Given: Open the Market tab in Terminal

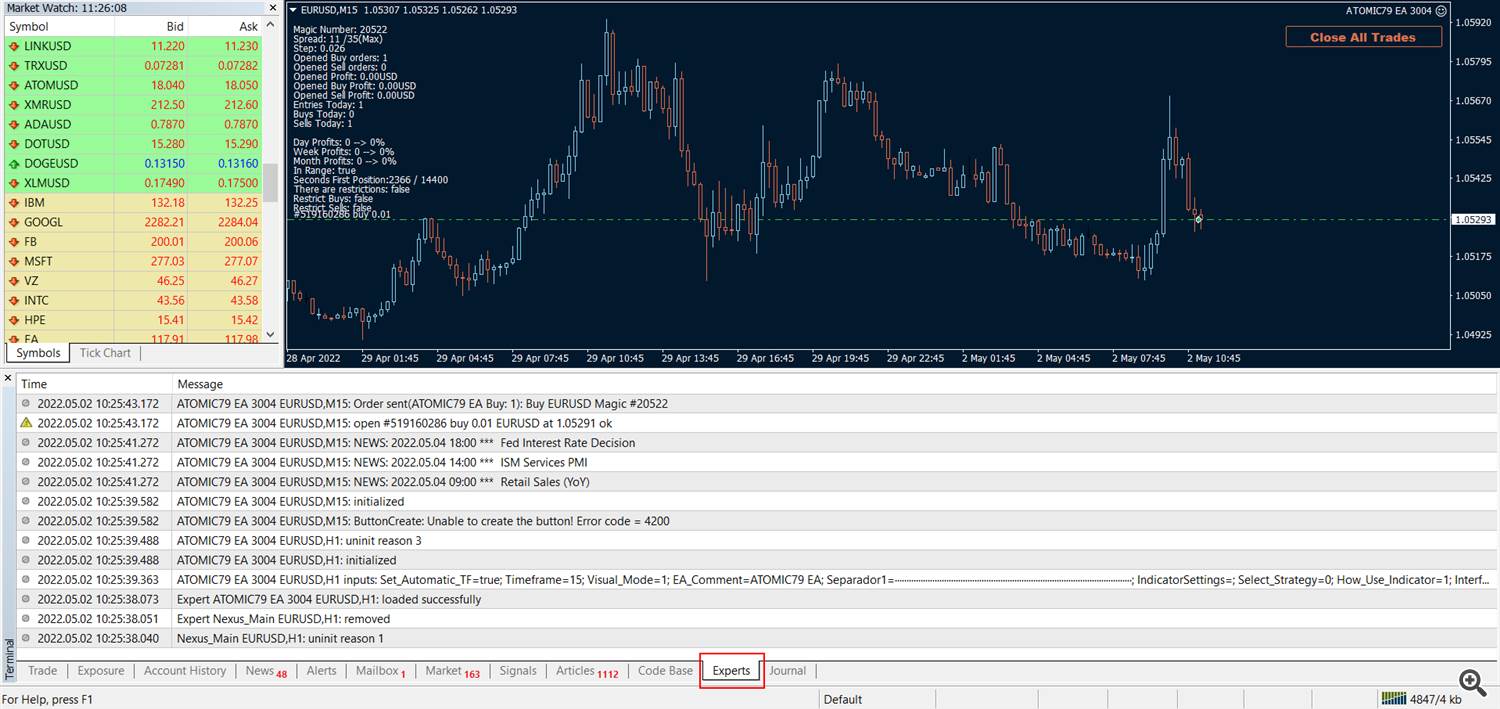Looking at the screenshot, I should coord(452,671).
